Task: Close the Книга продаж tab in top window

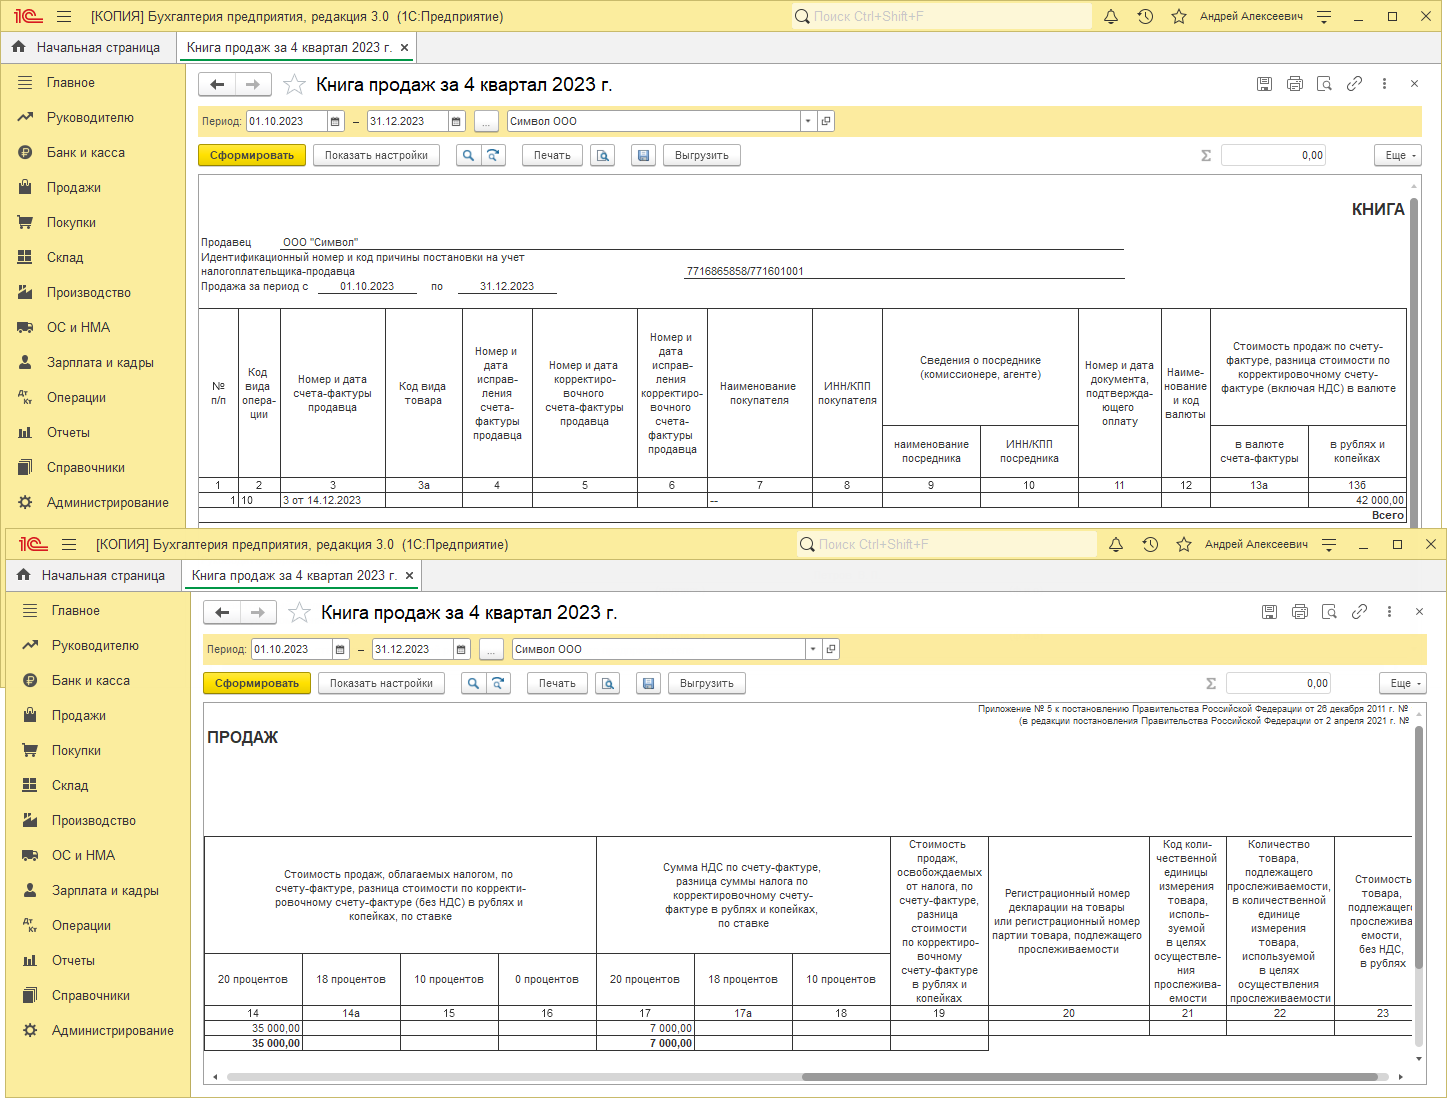Action: 404,47
